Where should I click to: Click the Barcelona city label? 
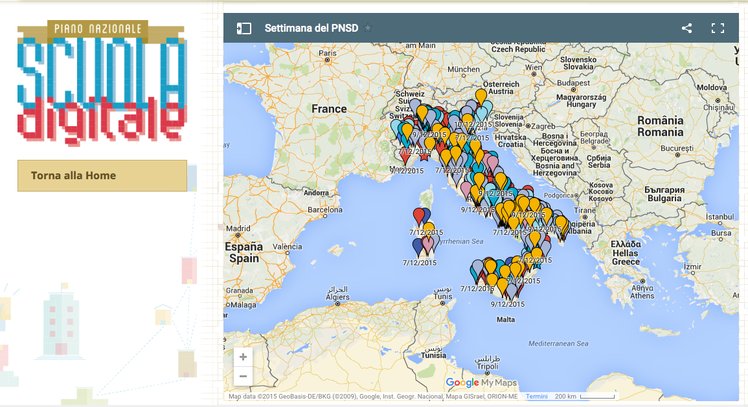[x=325, y=209]
